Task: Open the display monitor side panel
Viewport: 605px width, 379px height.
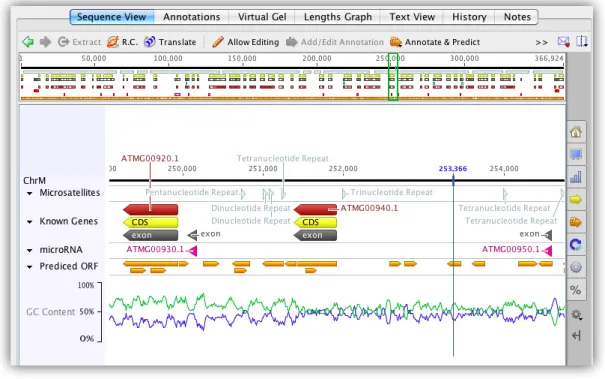Action: [576, 154]
